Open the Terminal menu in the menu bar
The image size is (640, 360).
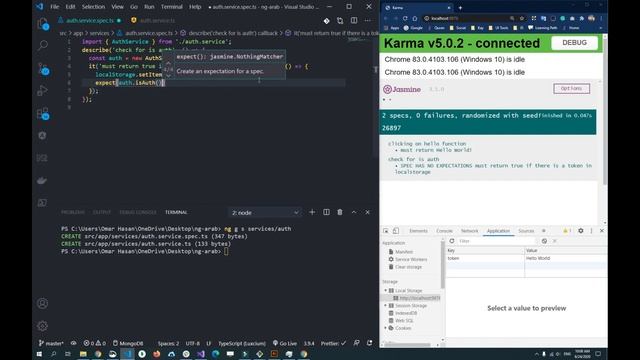click(171, 7)
